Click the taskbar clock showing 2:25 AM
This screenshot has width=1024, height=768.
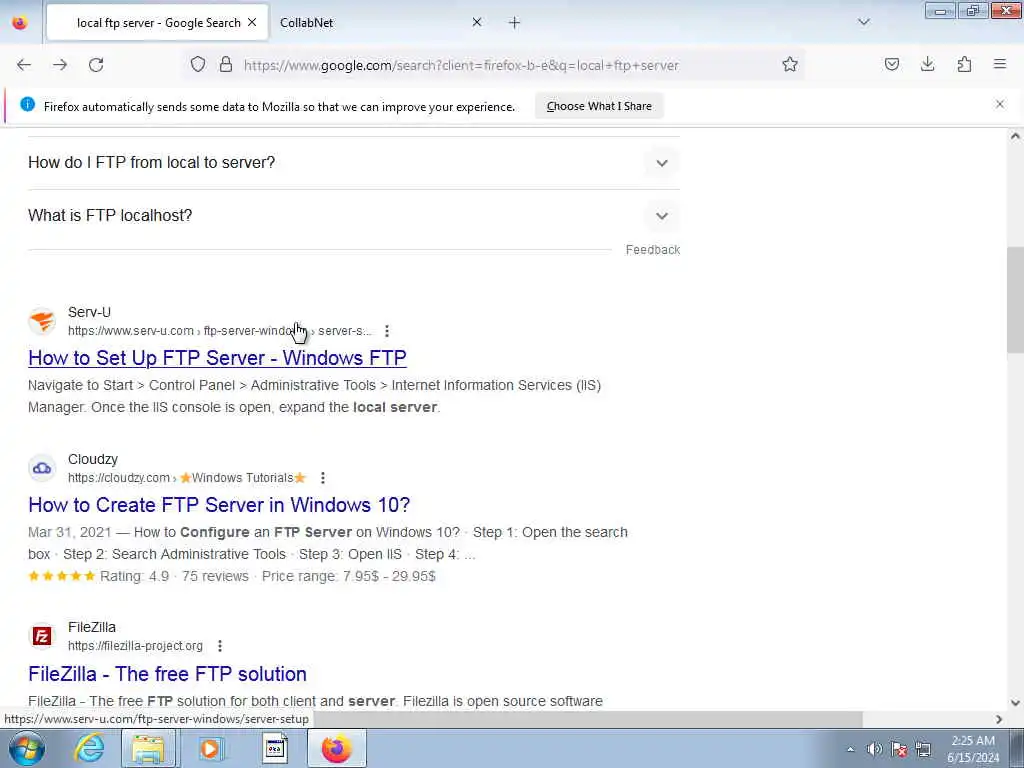tap(973, 749)
